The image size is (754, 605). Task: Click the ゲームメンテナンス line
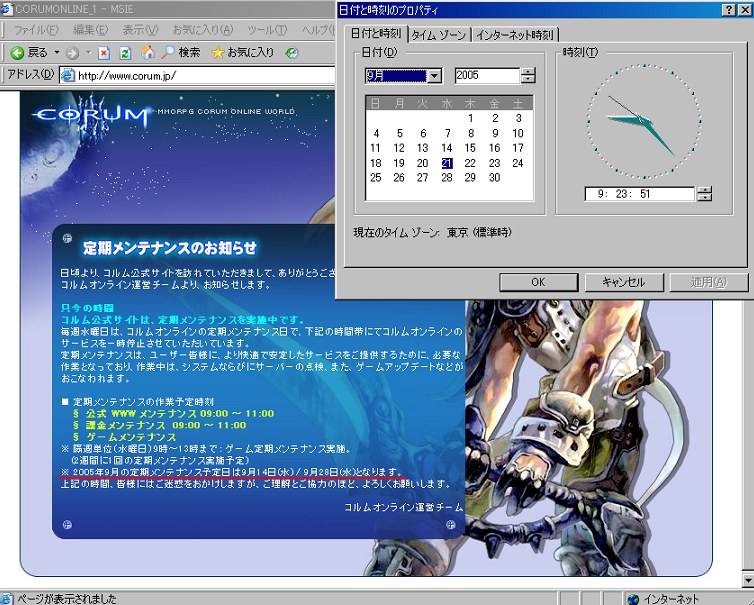(125, 437)
